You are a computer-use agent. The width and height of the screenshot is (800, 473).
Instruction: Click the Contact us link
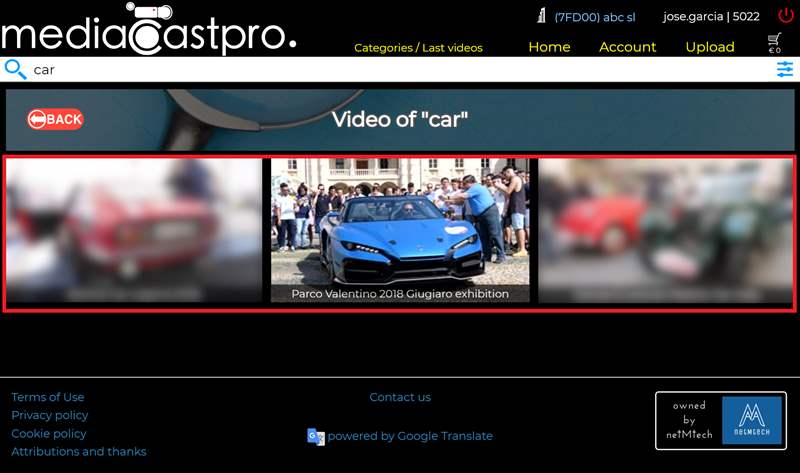click(400, 397)
